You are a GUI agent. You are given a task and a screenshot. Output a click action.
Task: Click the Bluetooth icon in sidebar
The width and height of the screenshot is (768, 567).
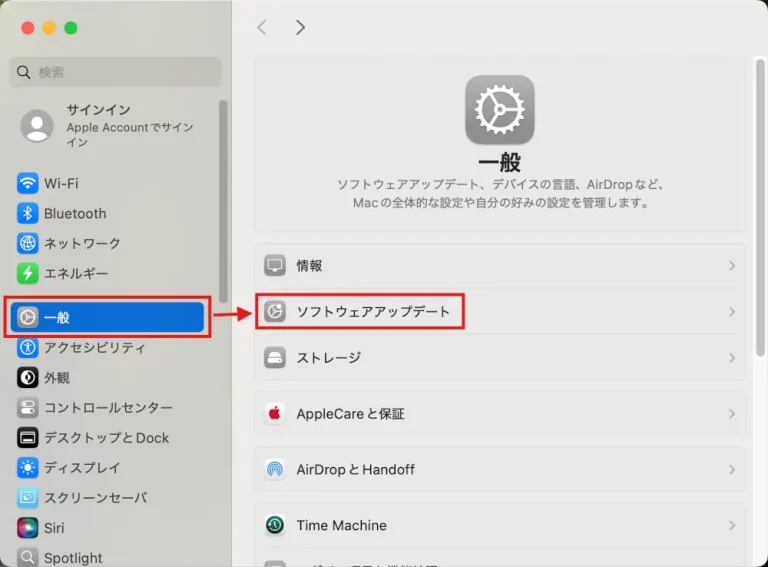27,213
